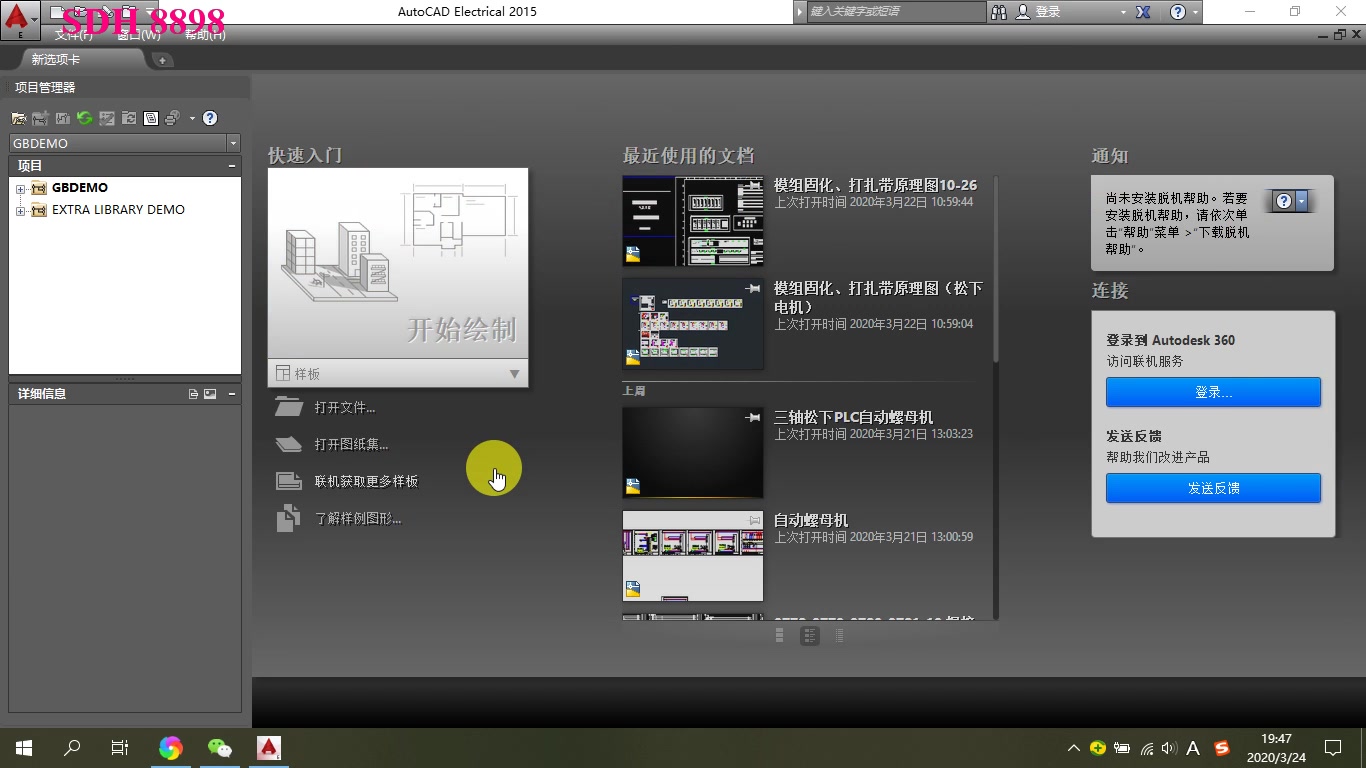Open the taskbar search magnifier
The image size is (1366, 768).
click(x=72, y=748)
